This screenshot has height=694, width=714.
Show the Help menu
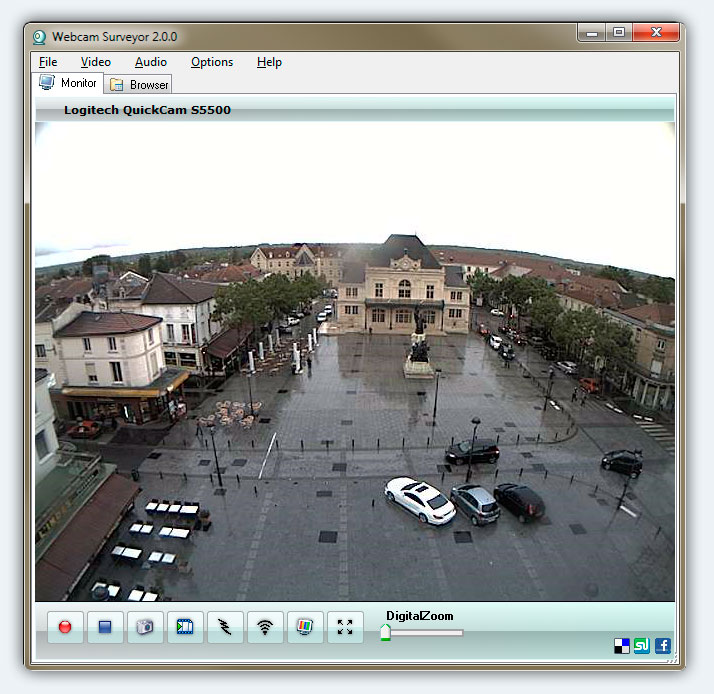(269, 62)
